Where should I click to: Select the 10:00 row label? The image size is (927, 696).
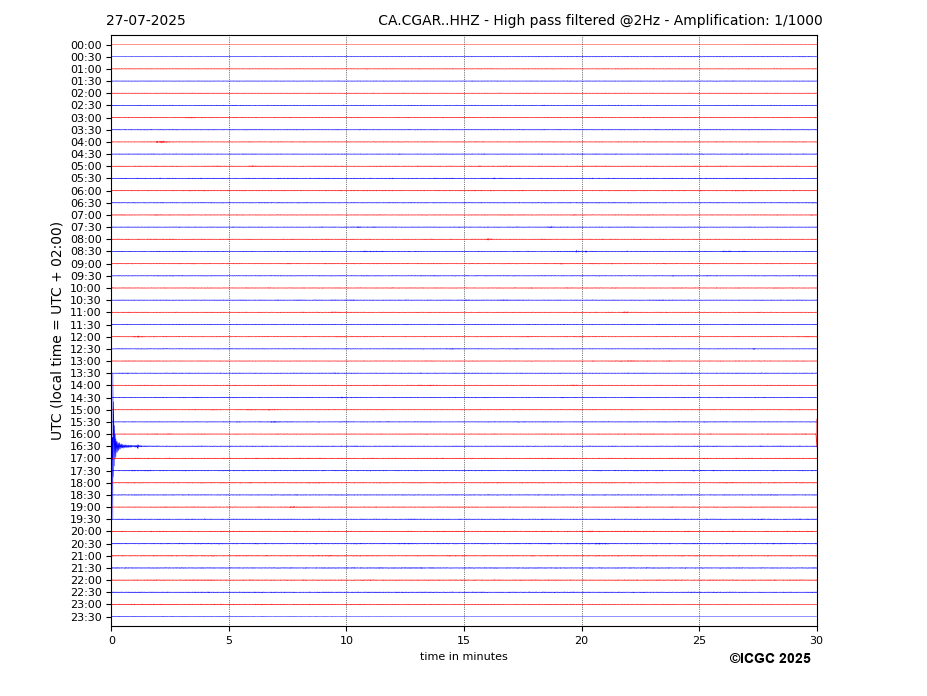[86, 289]
